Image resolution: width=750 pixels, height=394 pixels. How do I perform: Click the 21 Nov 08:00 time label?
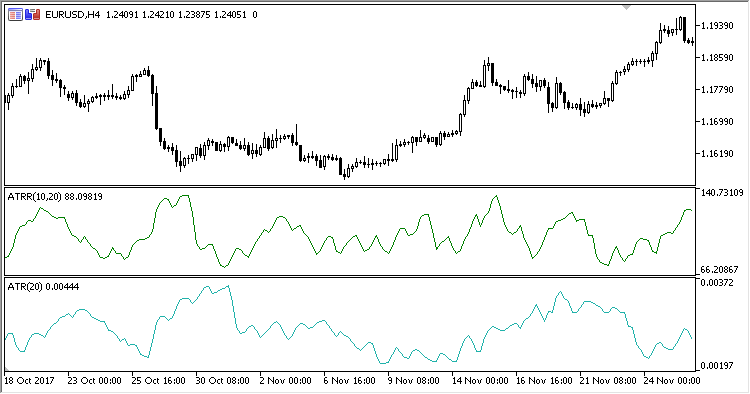(x=608, y=381)
